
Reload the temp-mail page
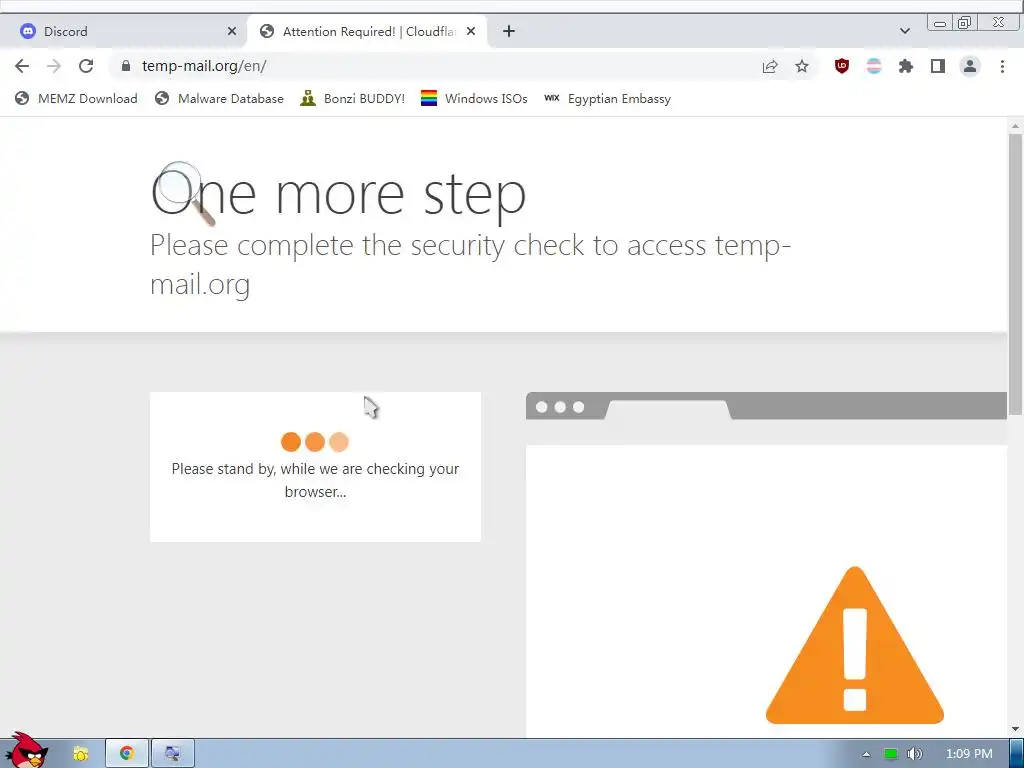click(x=86, y=66)
